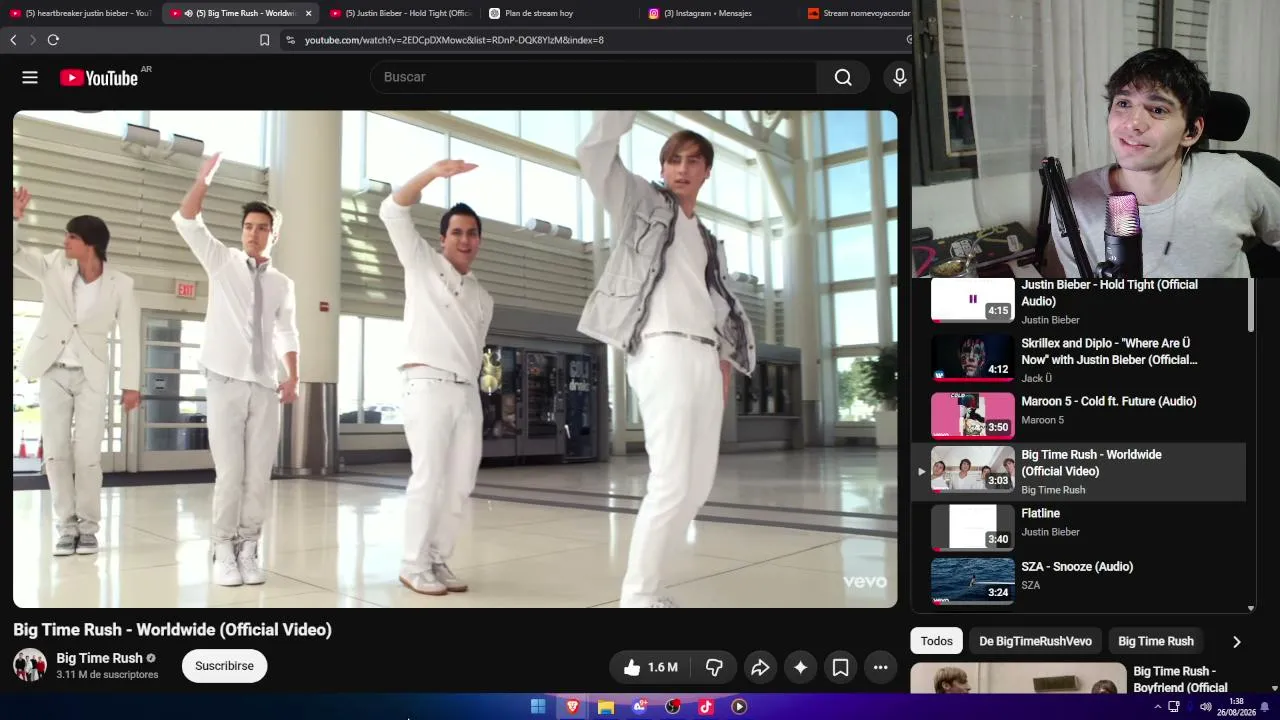The image size is (1280, 720).
Task: Subscribe with the Suscribirse button
Action: pos(224,666)
